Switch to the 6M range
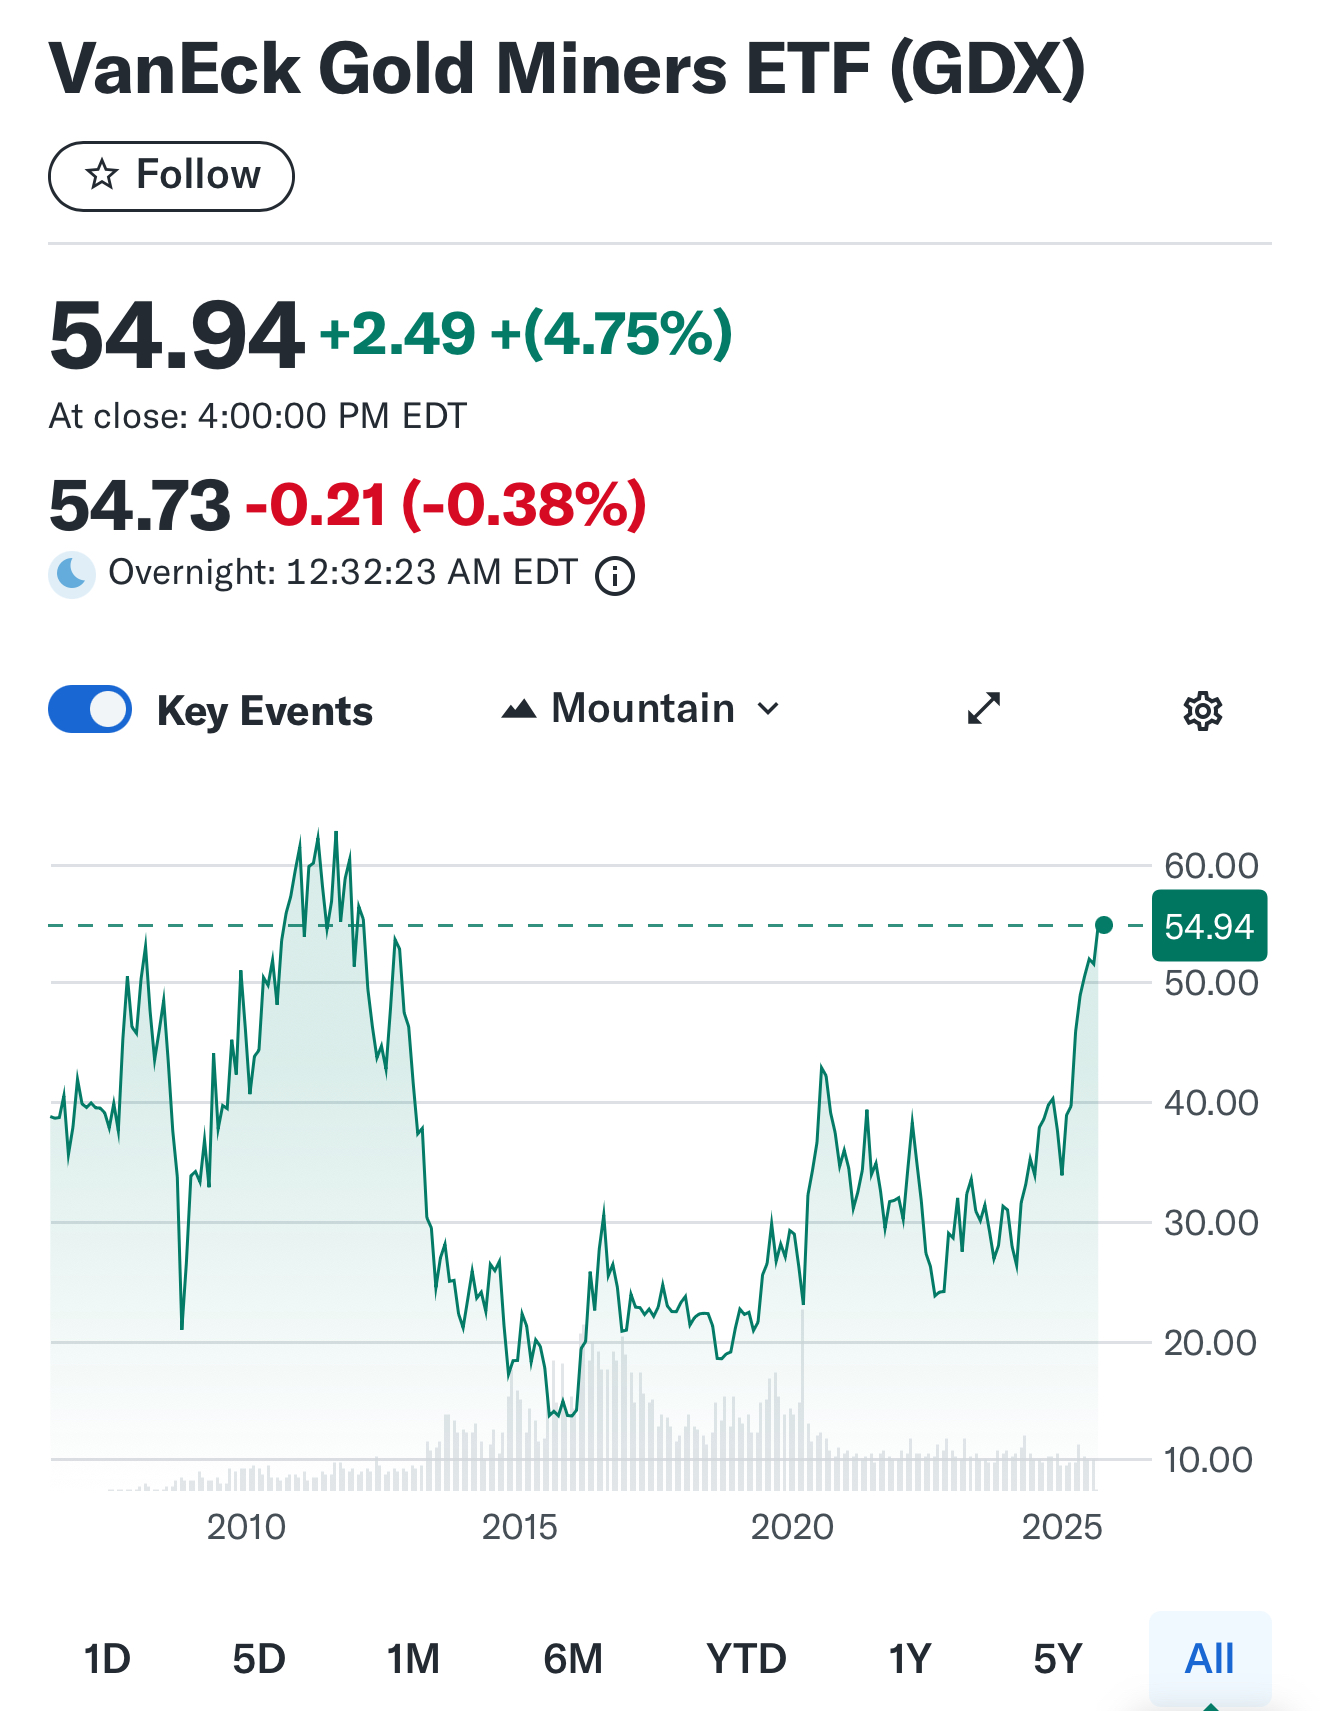Viewport: 1320px width, 1711px height. pyautogui.click(x=573, y=1659)
